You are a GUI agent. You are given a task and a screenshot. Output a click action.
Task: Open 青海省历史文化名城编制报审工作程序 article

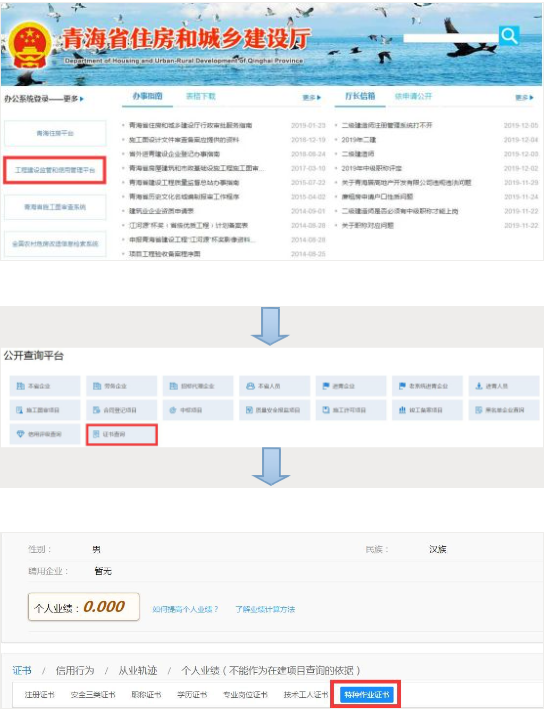point(184,197)
